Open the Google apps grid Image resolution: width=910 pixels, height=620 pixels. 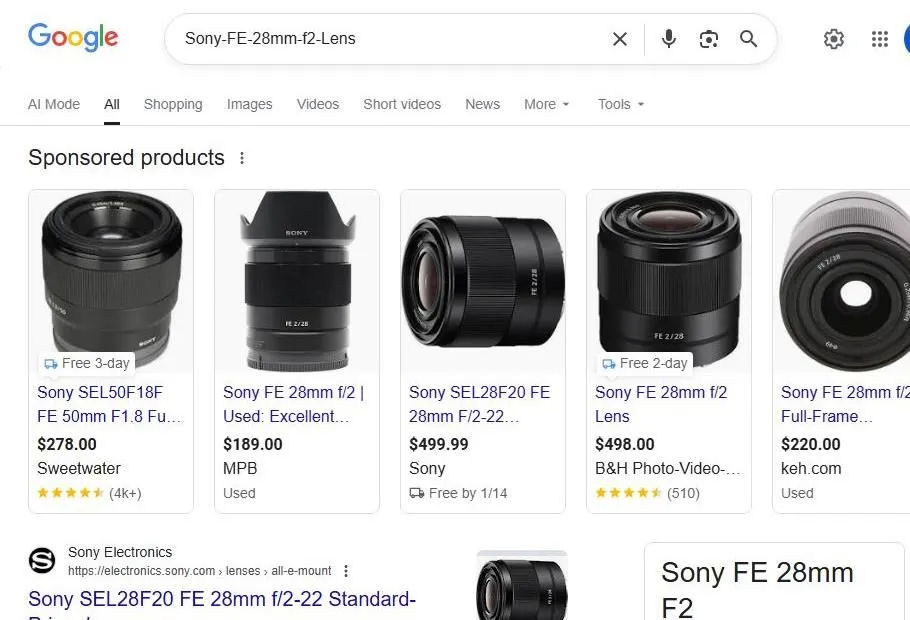point(879,39)
